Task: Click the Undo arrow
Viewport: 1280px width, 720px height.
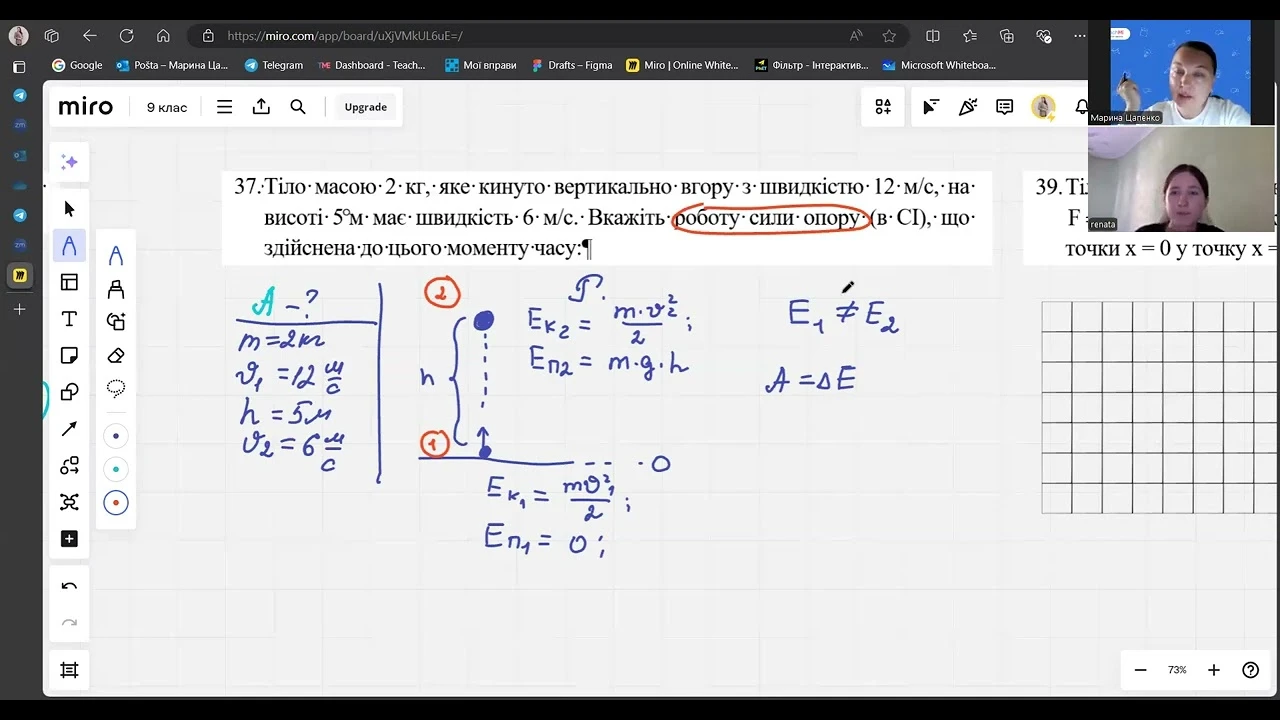Action: 69,586
